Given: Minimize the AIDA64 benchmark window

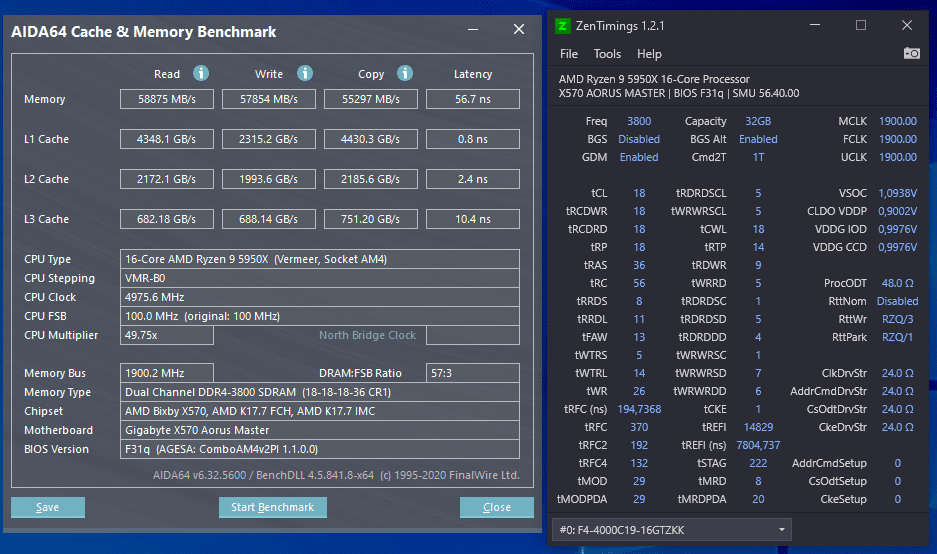Looking at the screenshot, I should (473, 29).
